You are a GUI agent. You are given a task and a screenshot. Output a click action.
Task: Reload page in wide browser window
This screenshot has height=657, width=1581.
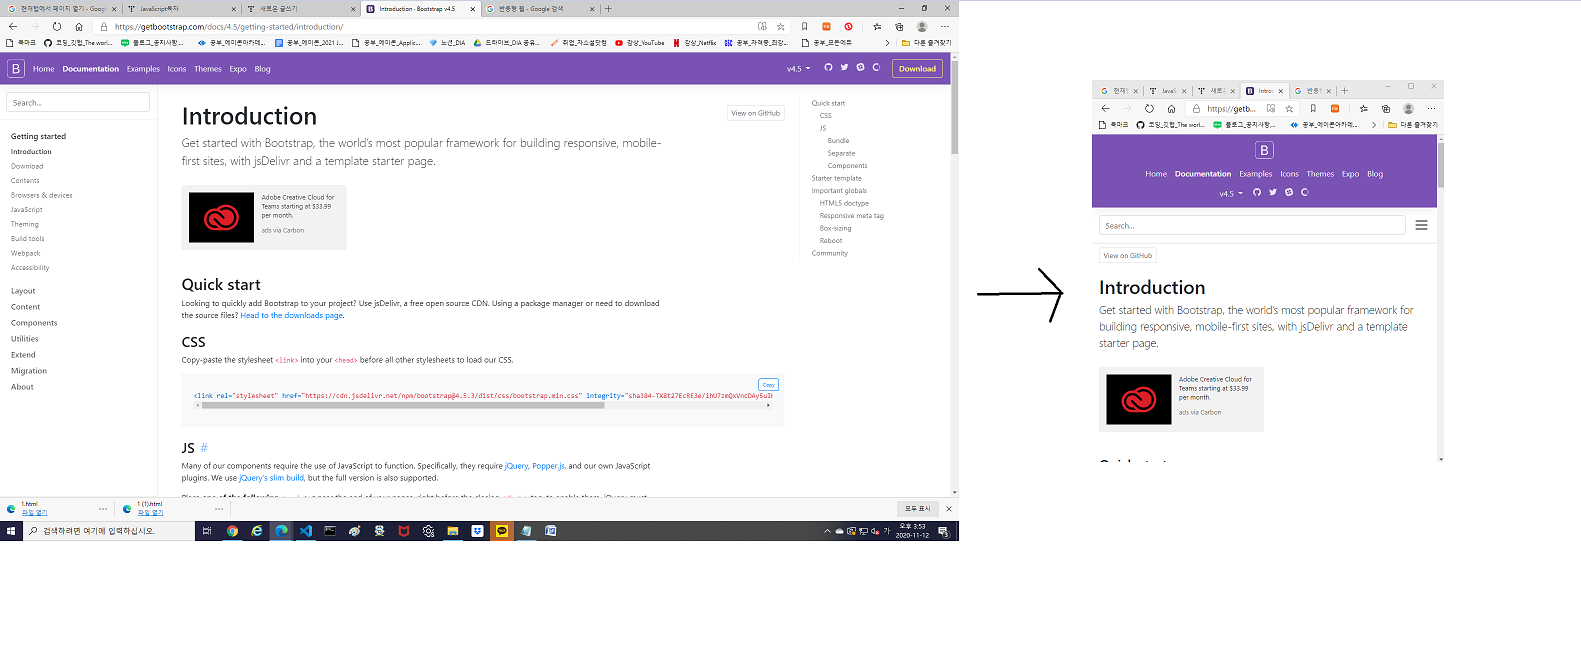(x=57, y=26)
